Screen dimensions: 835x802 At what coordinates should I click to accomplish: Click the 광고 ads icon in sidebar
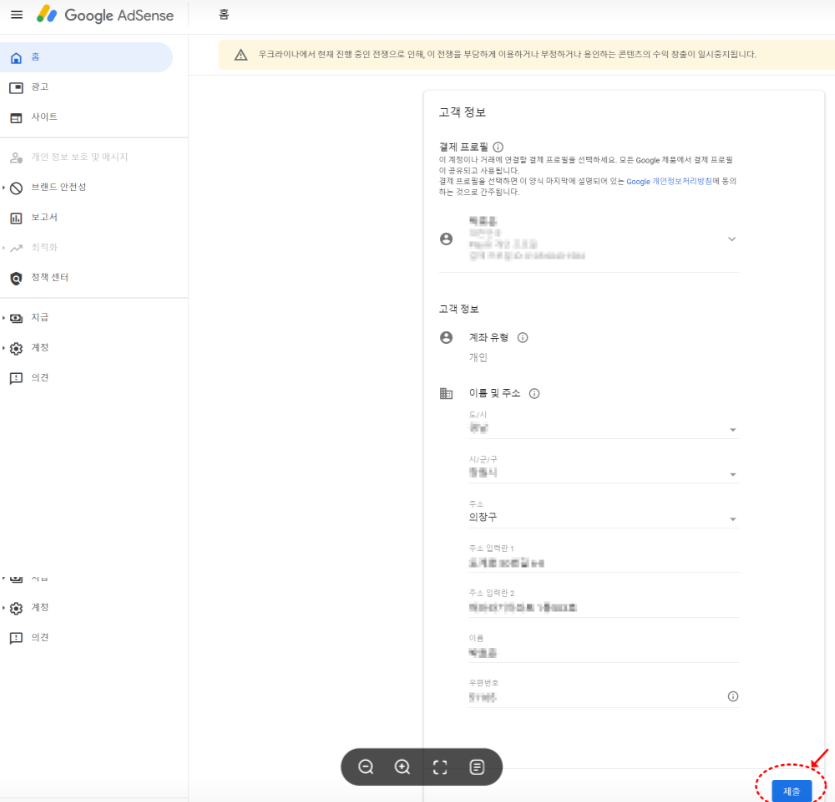click(17, 88)
